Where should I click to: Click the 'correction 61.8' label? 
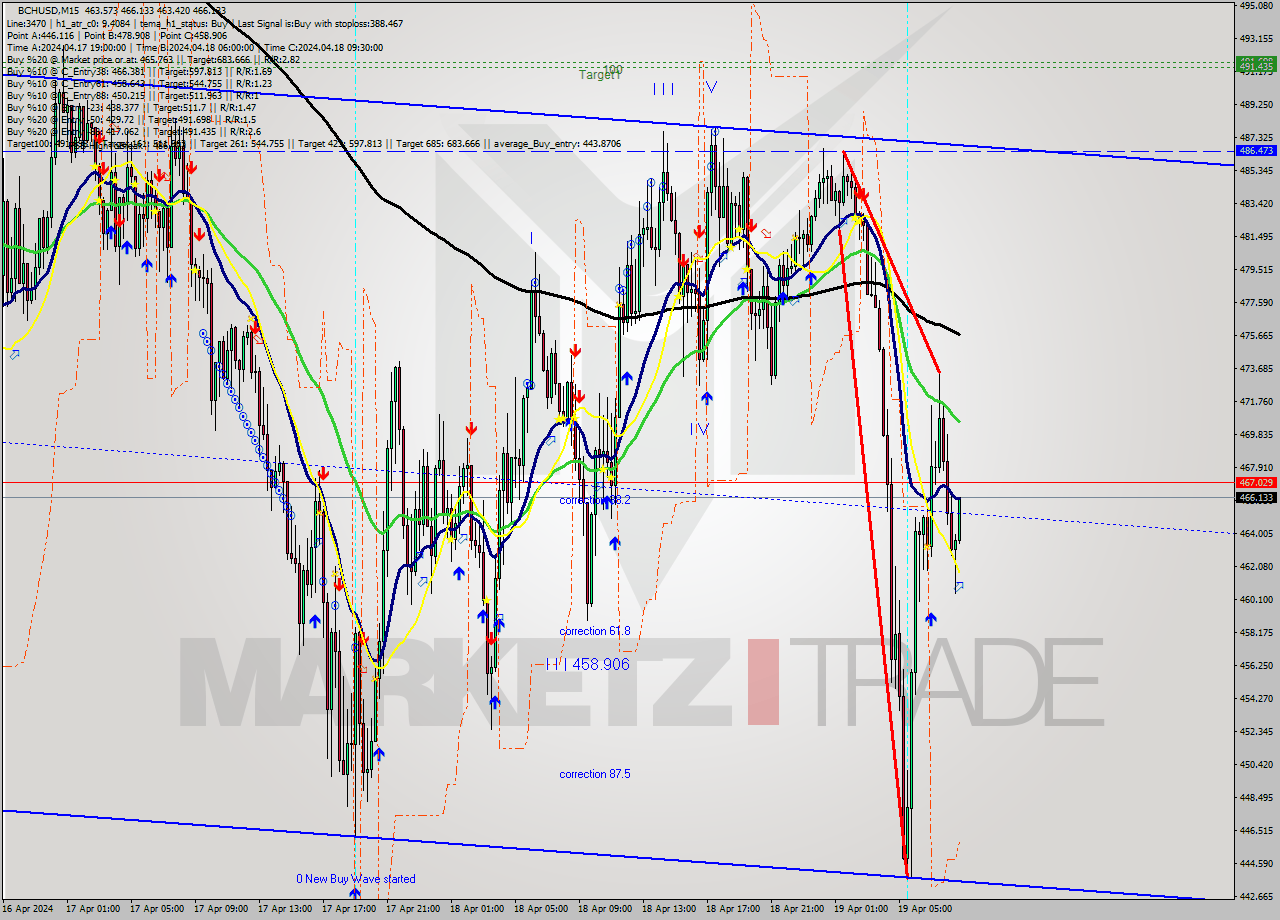click(595, 631)
